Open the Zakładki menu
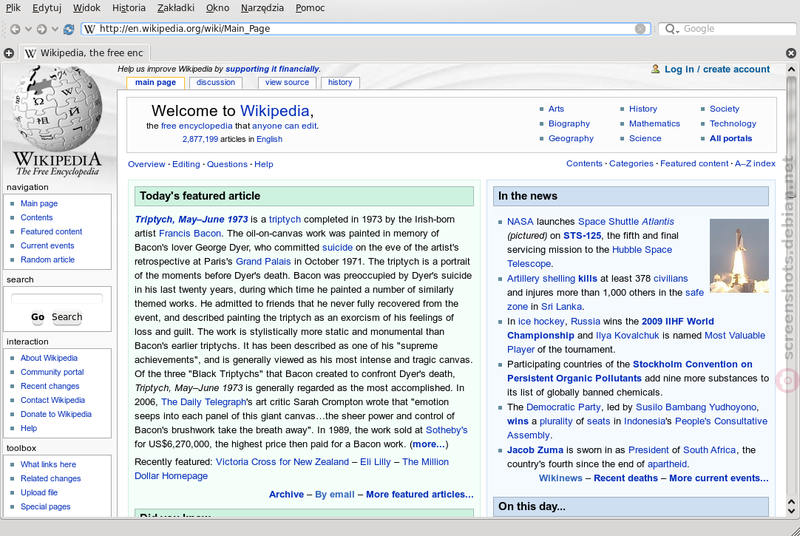The height and width of the screenshot is (536, 800). (176, 8)
